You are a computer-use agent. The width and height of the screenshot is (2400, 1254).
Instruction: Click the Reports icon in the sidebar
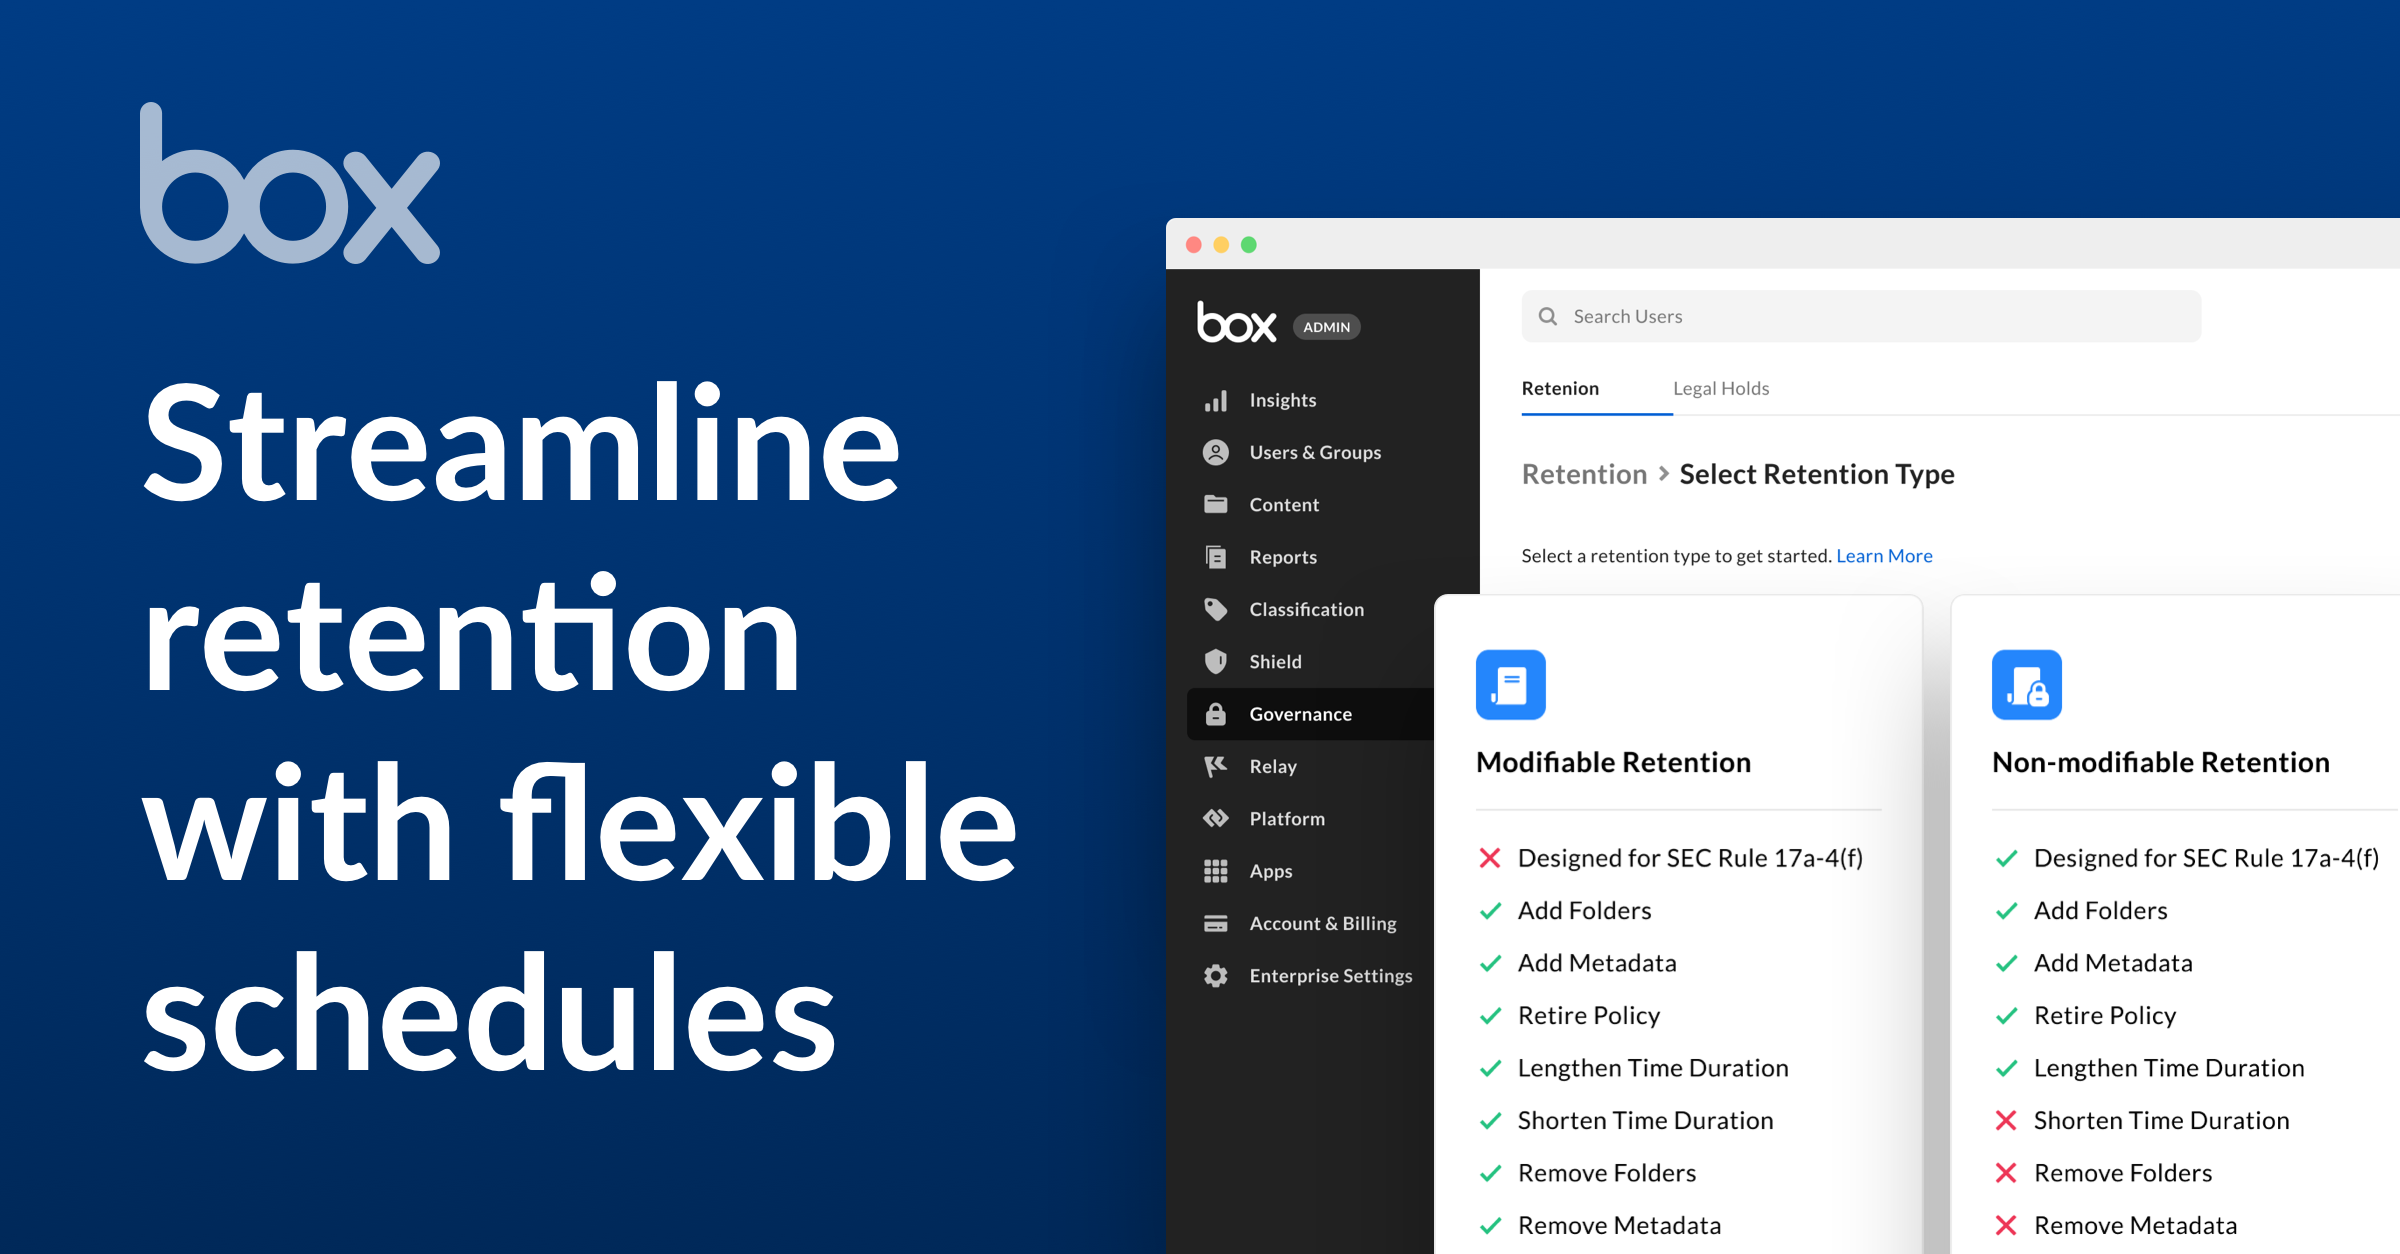1216,557
